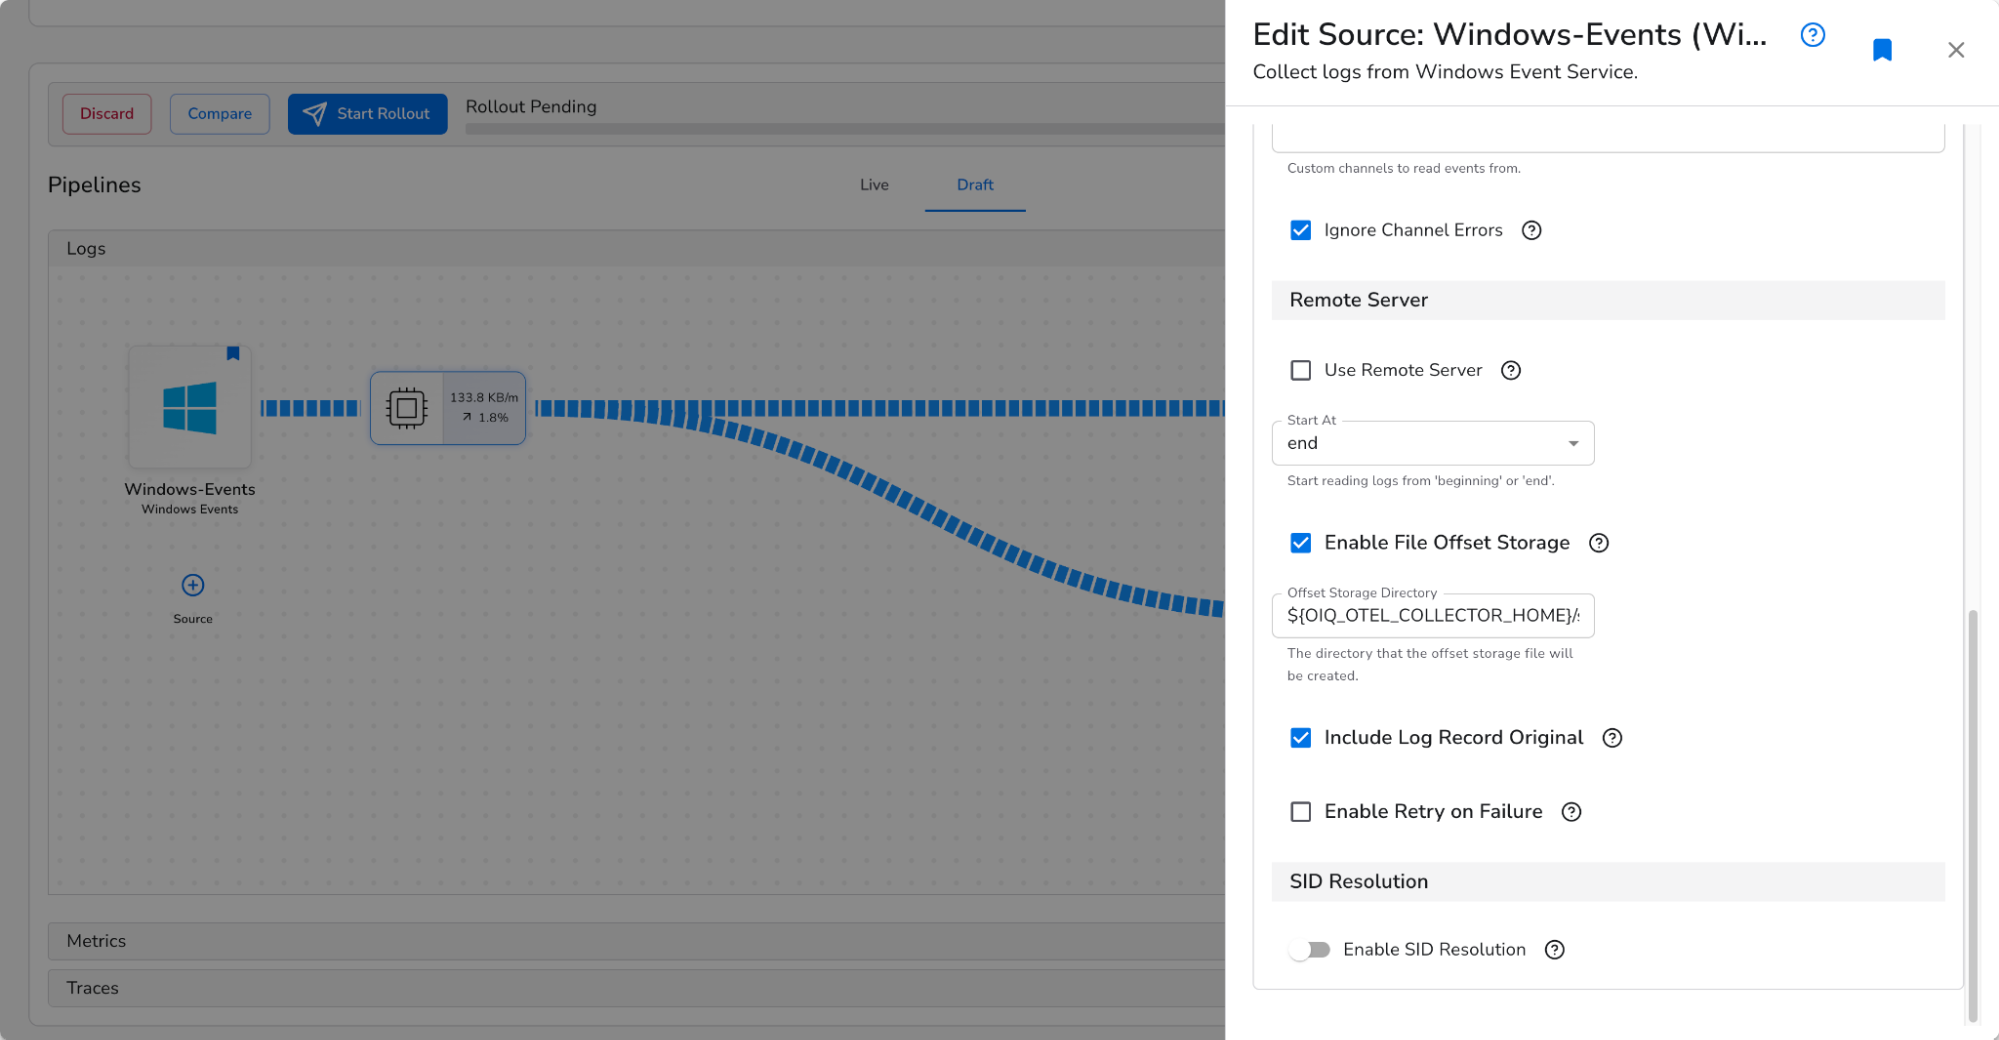Click the processor chip icon on the pipeline
Viewport: 1999px width, 1040px height.
(x=408, y=407)
